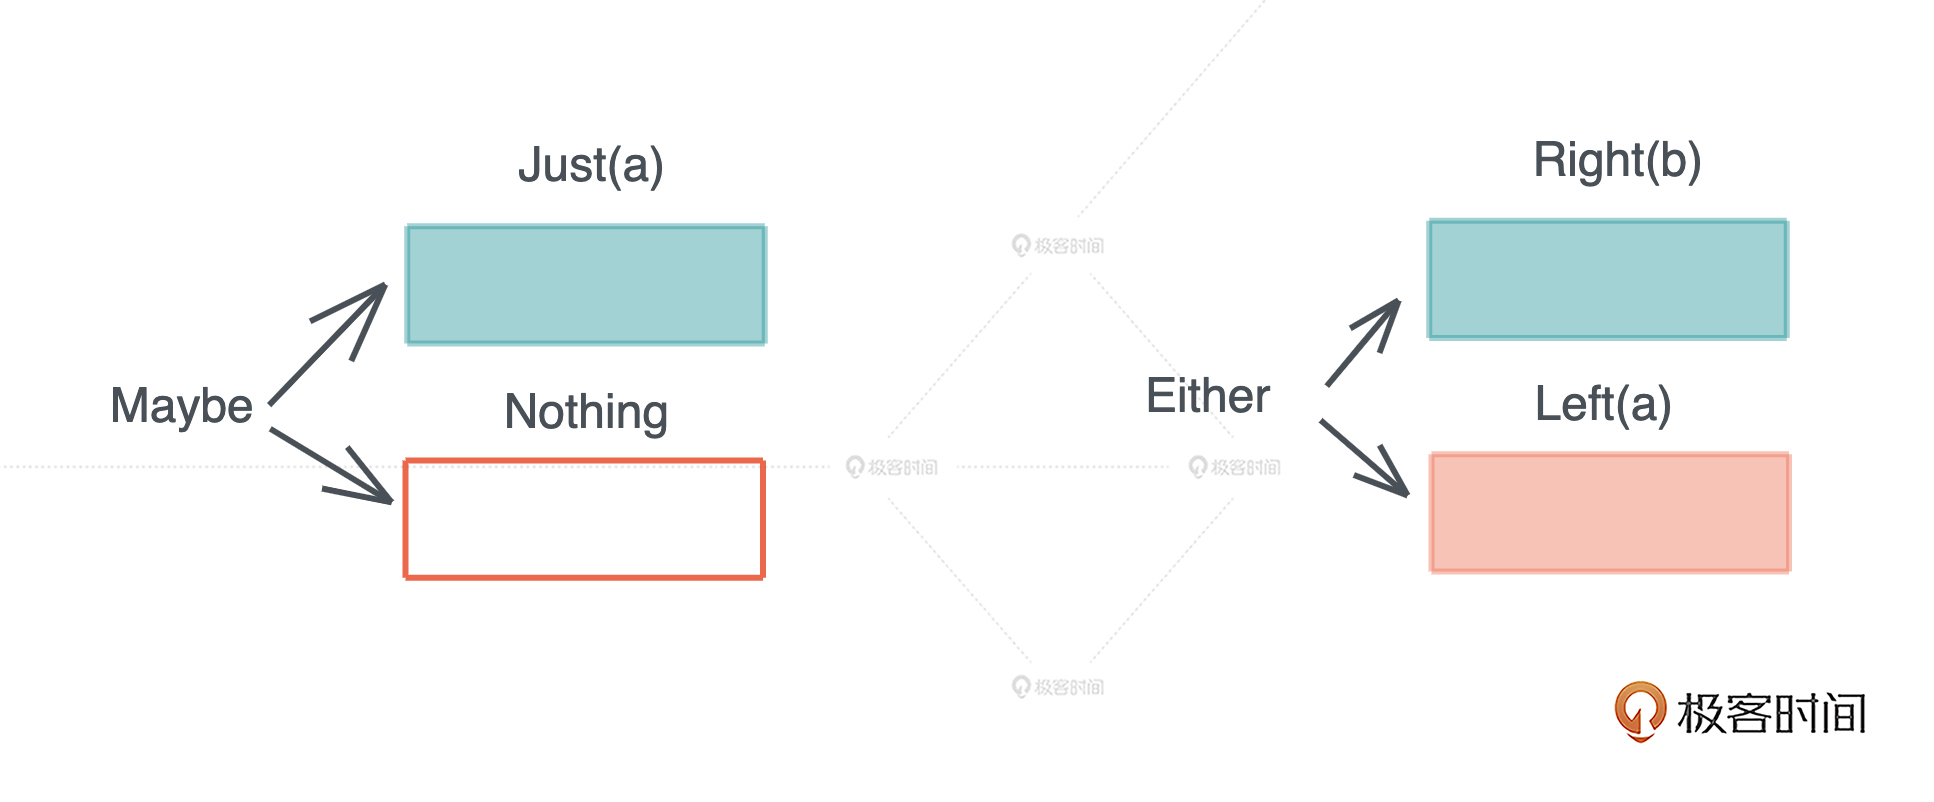Select the teal box under Just(a)
Viewport: 1934px width, 802px height.
(x=586, y=285)
